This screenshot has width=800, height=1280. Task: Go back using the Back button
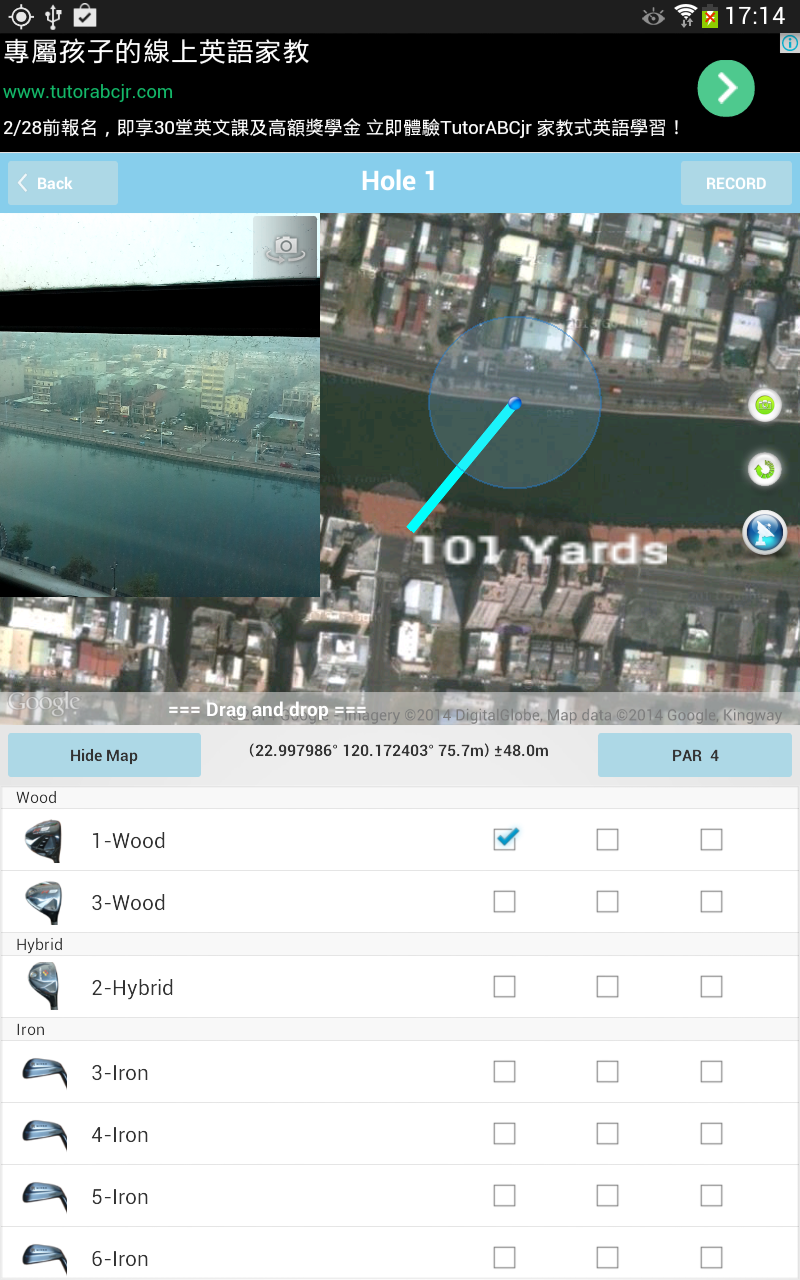point(63,183)
